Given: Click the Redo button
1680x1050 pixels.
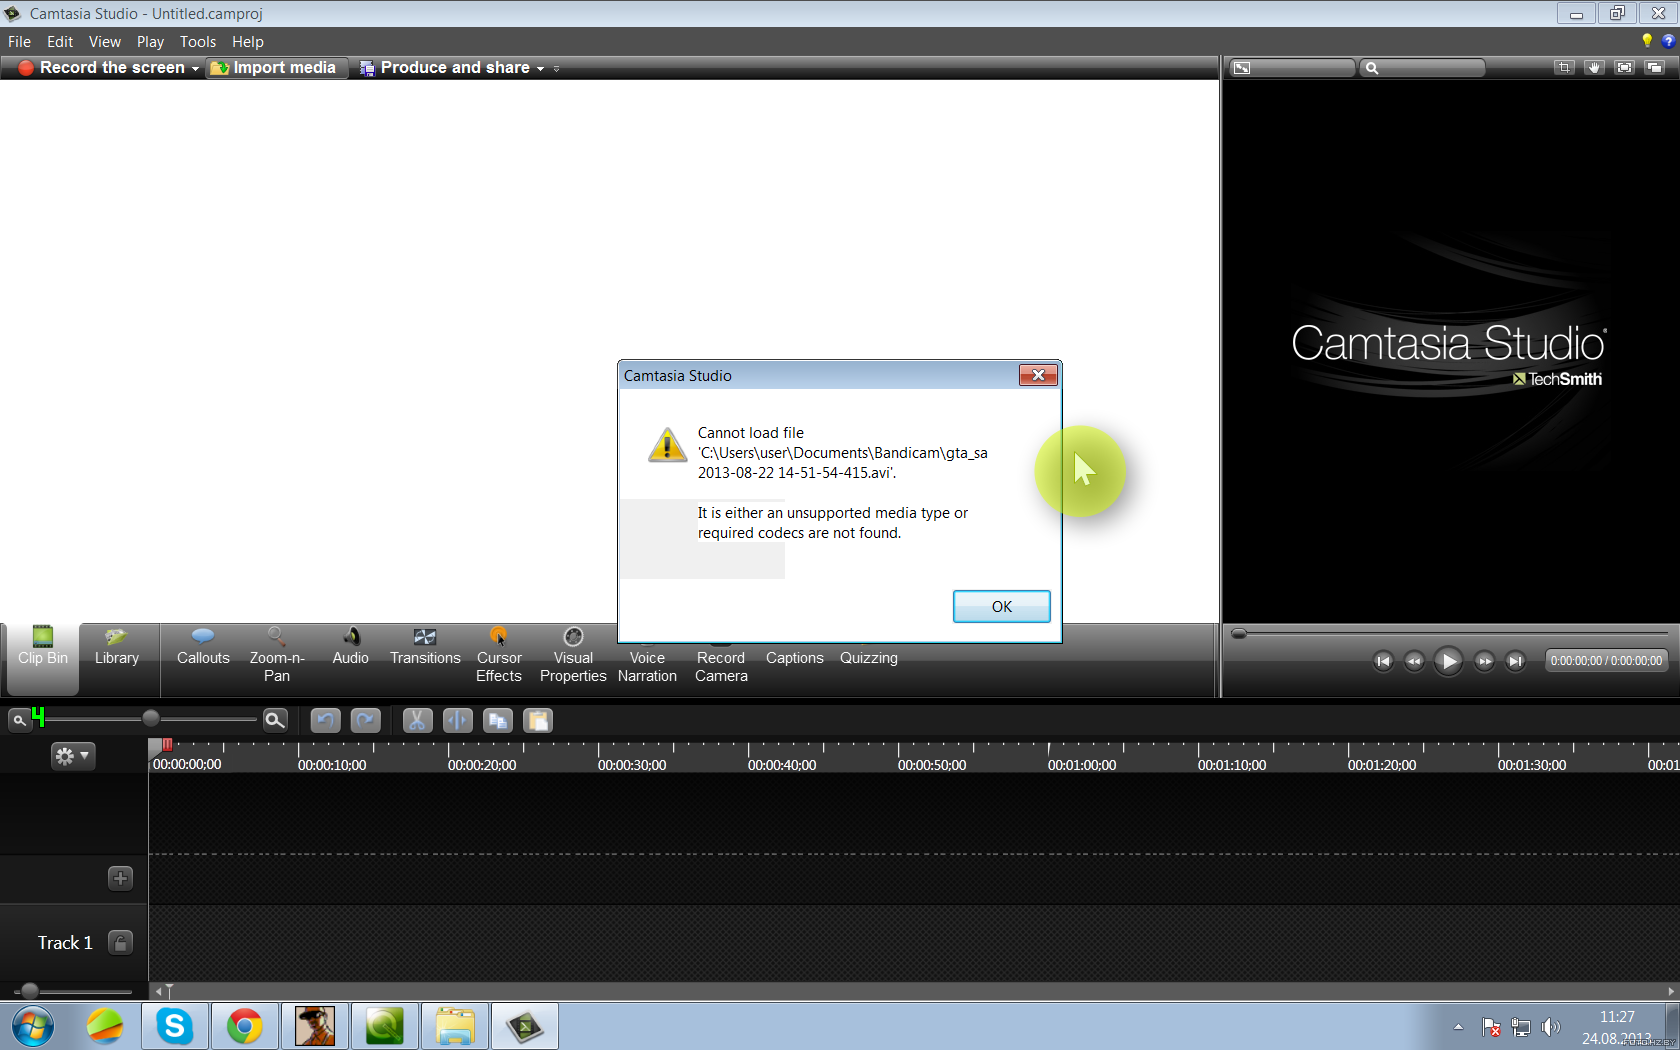Looking at the screenshot, I should [365, 720].
